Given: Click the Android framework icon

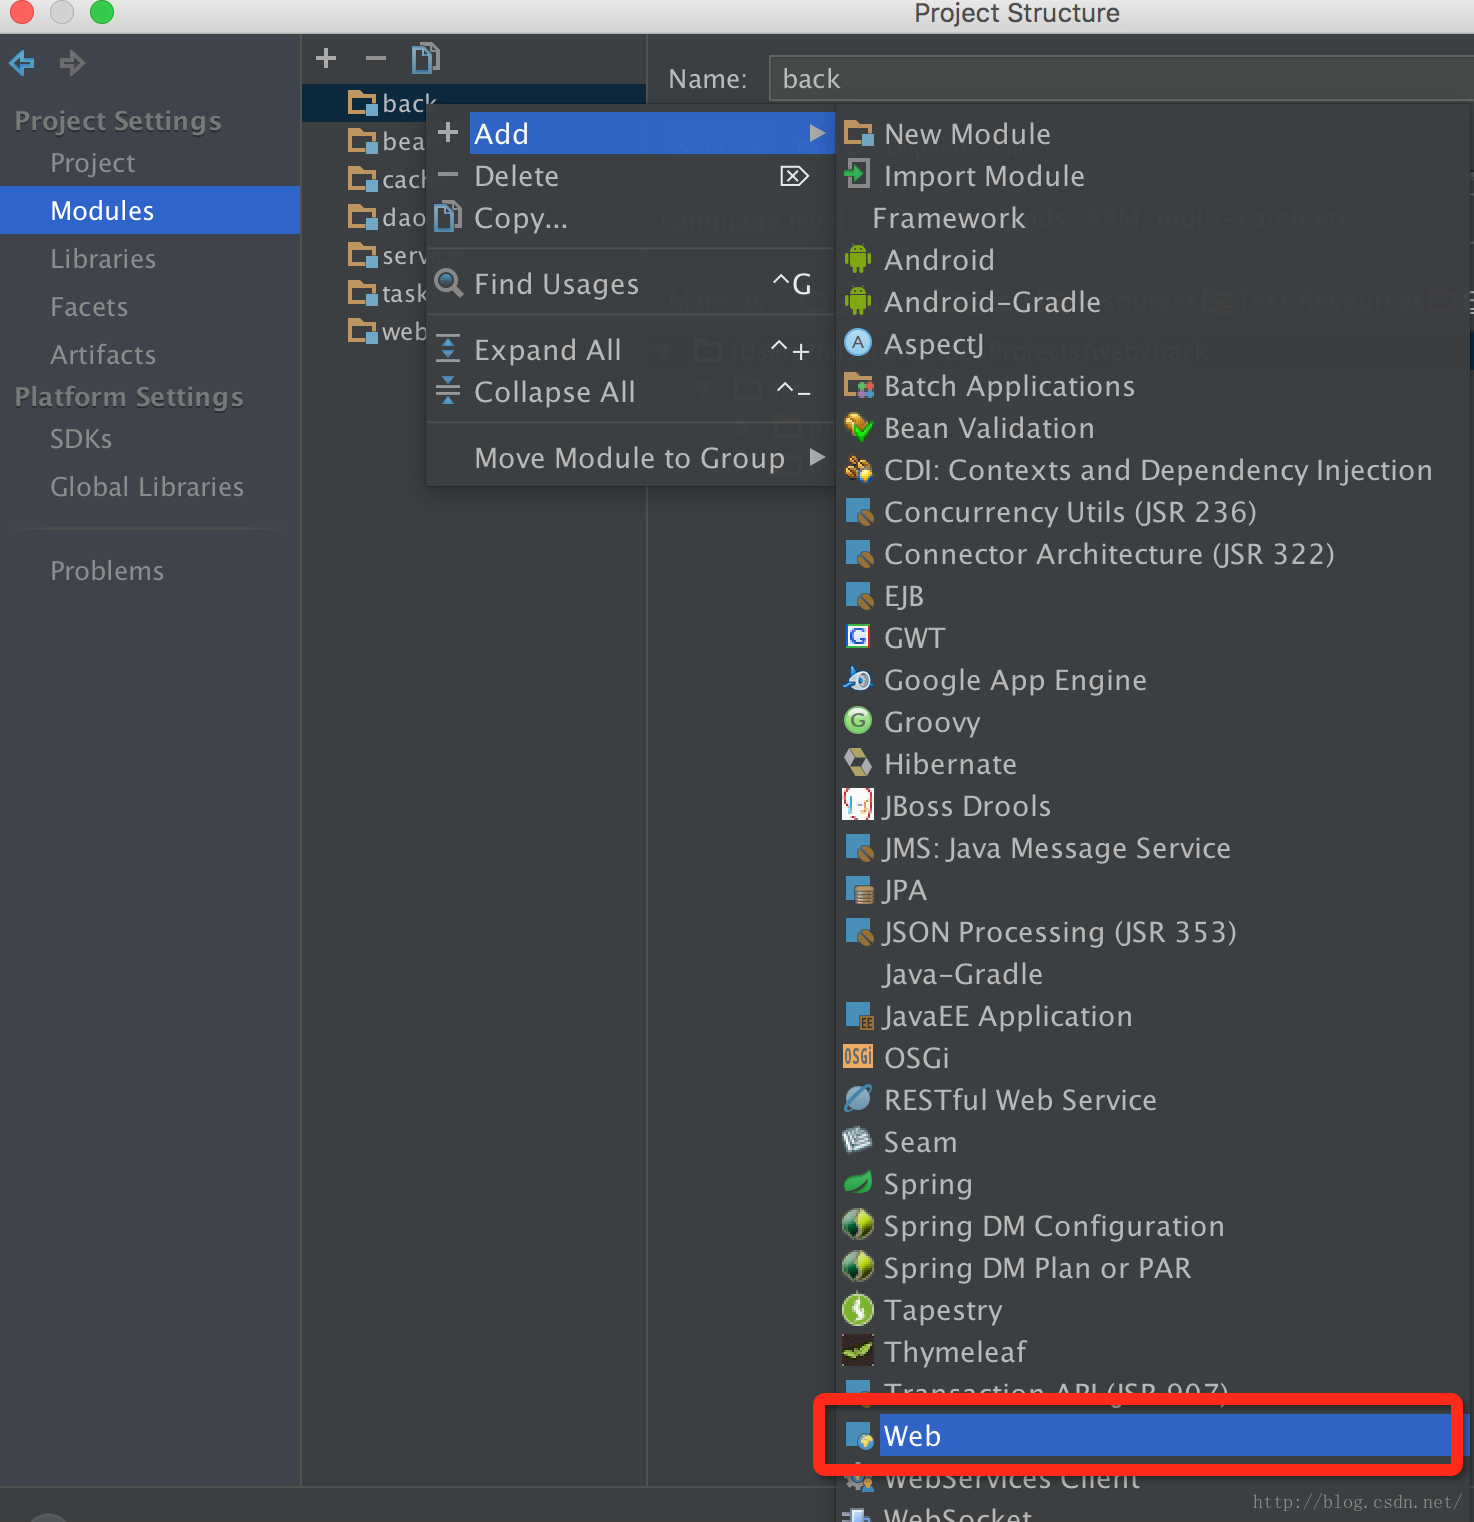Looking at the screenshot, I should pyautogui.click(x=858, y=260).
